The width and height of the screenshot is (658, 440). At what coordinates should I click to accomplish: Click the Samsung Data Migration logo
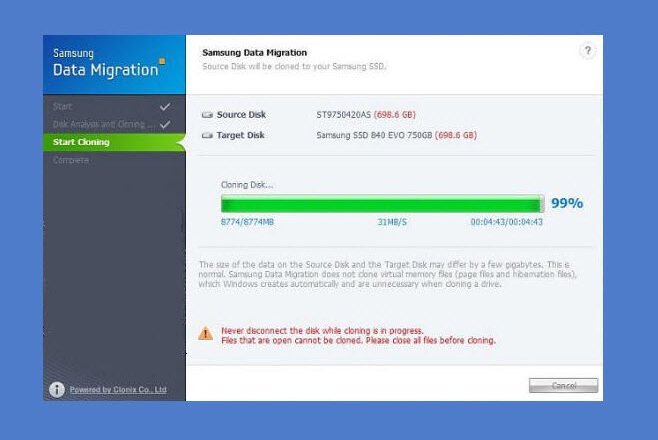pos(109,64)
